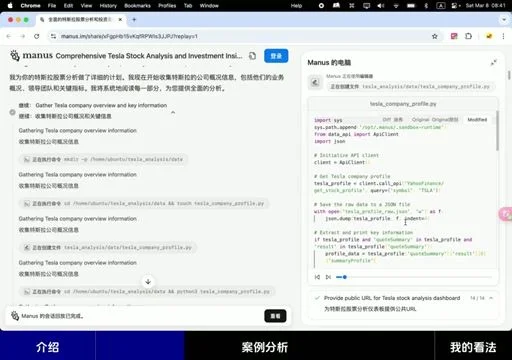Open the History menu

pyautogui.click(x=108, y=5)
